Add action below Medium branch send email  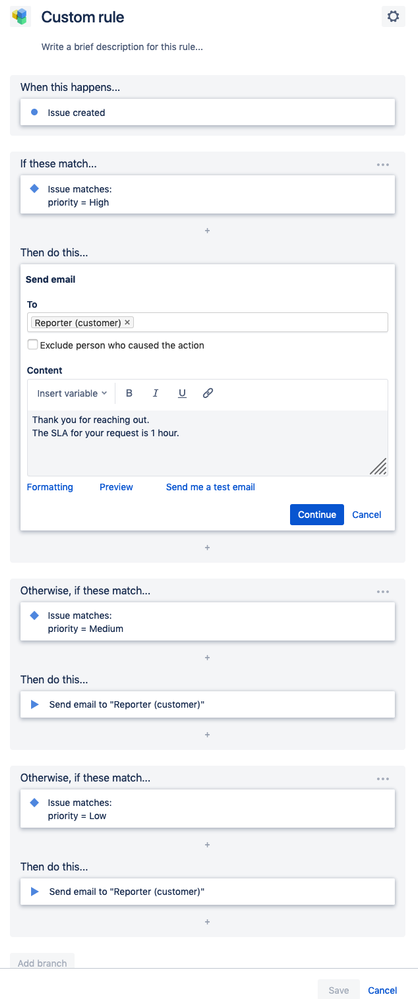tap(207, 735)
